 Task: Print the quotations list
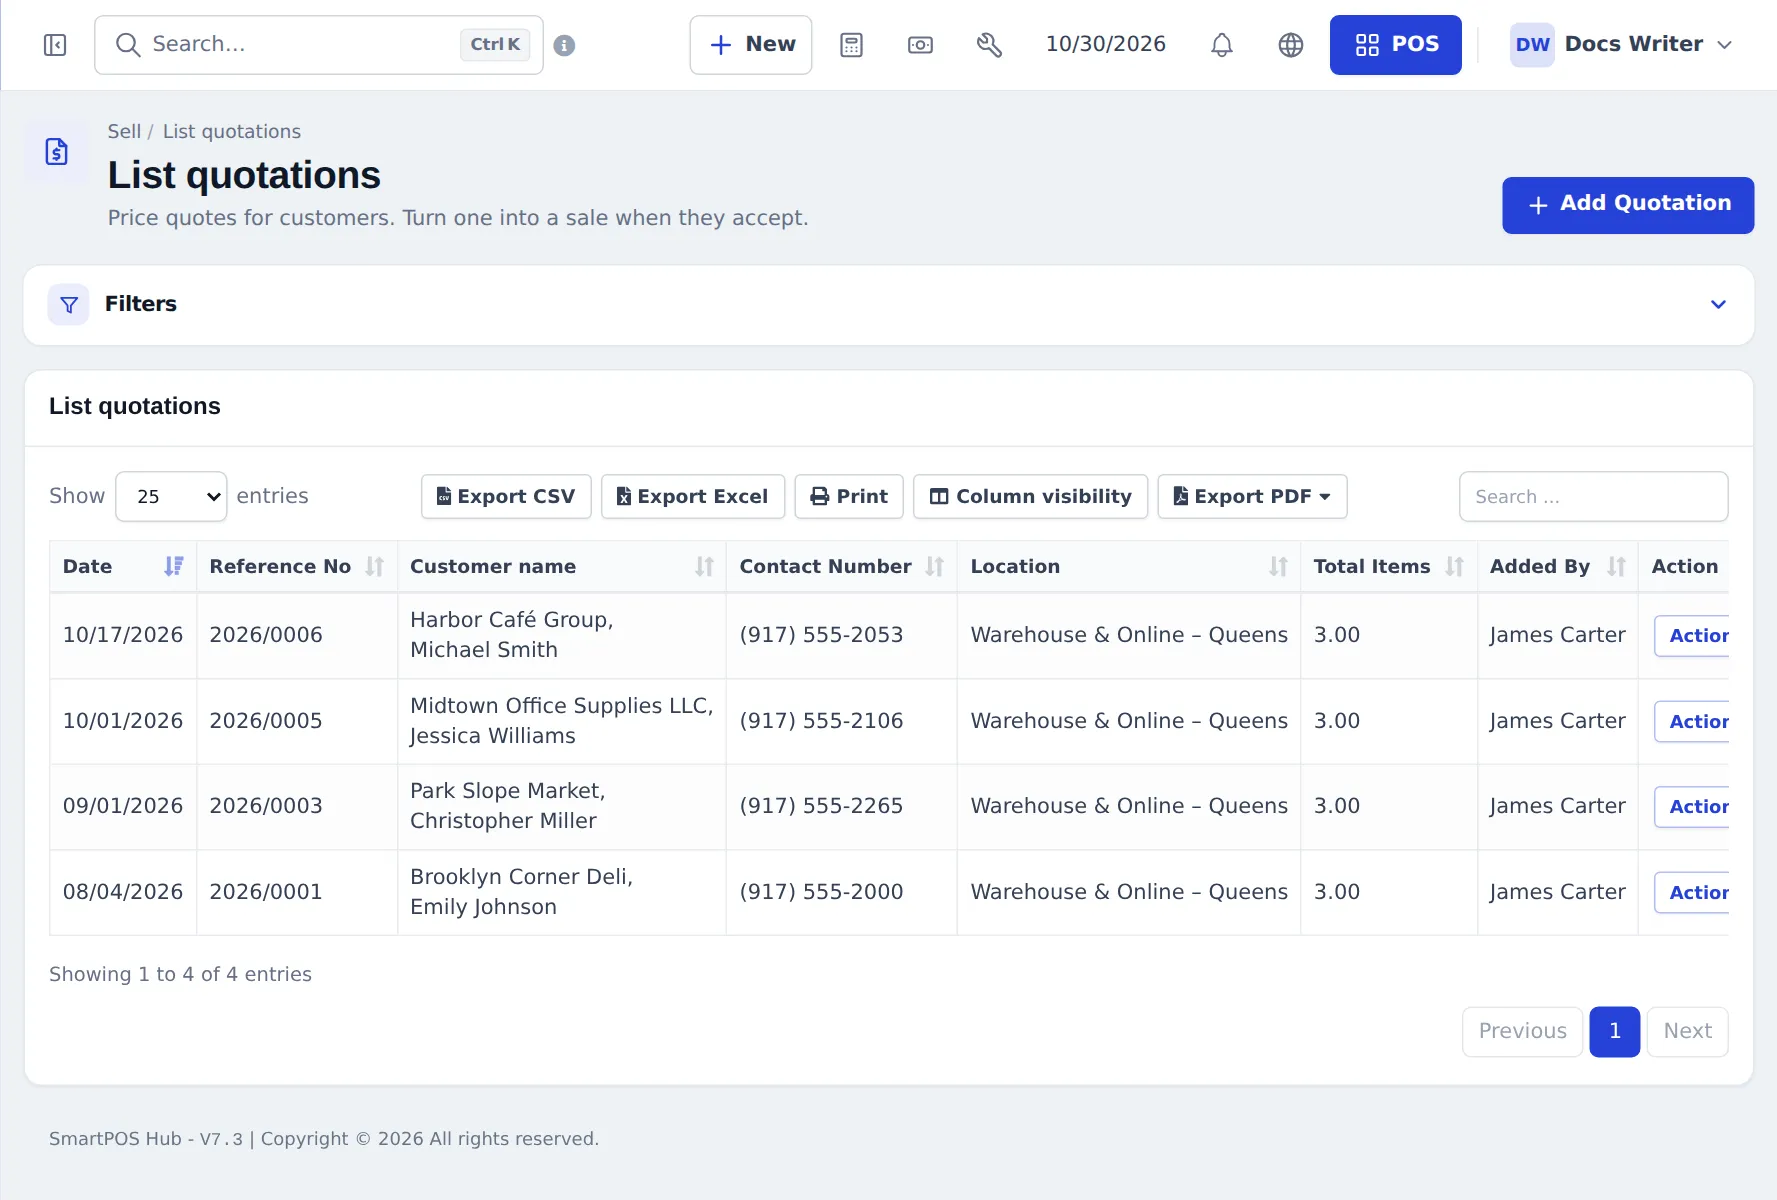849,497
